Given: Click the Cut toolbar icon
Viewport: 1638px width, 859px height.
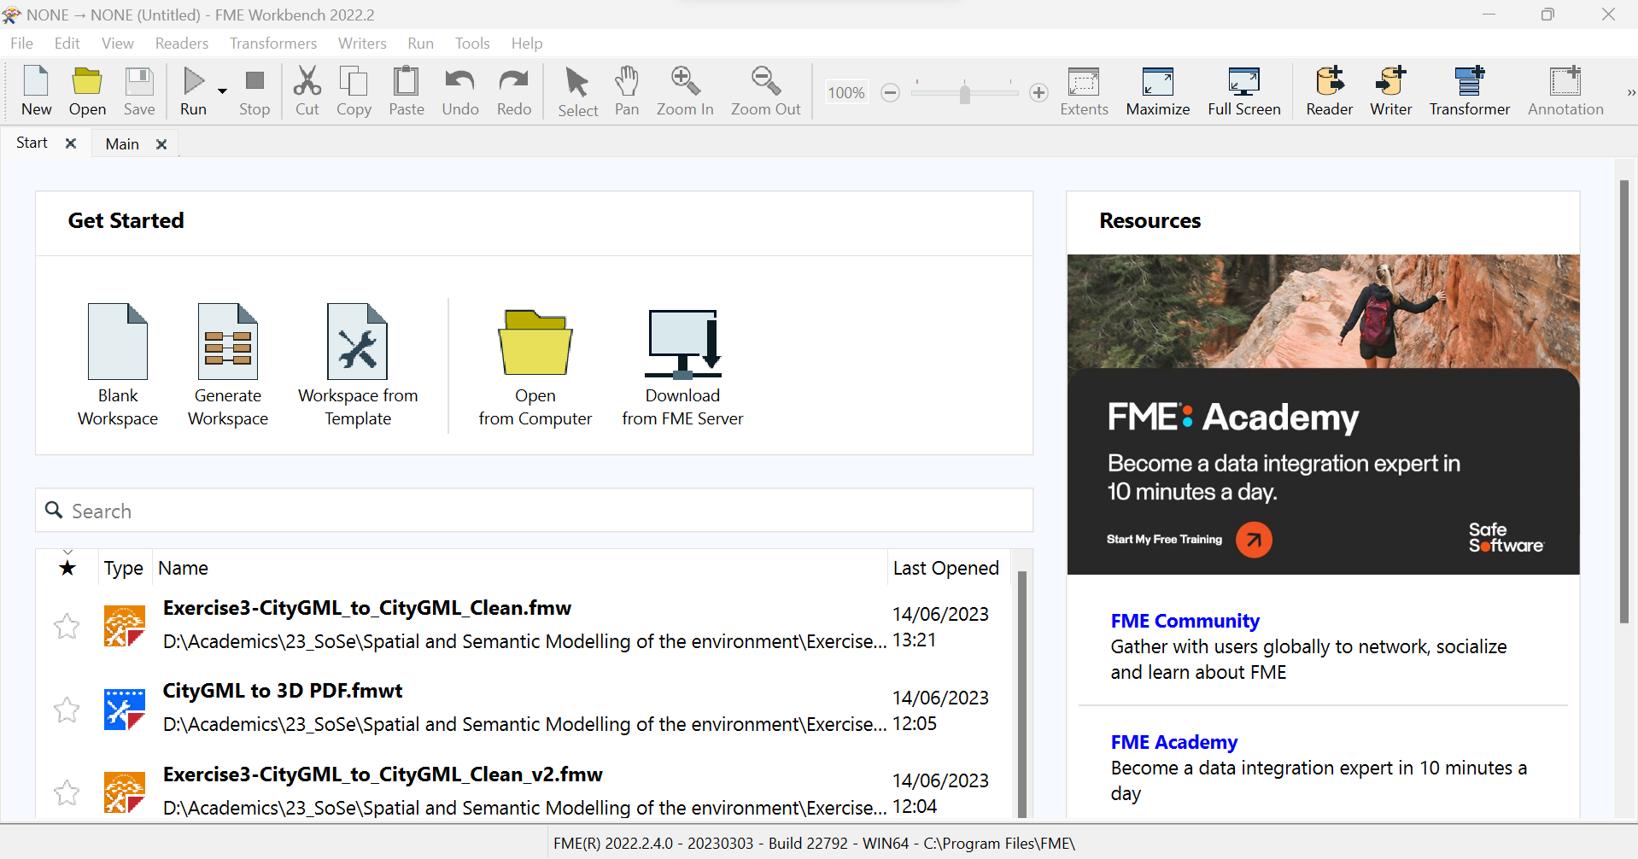Looking at the screenshot, I should pyautogui.click(x=307, y=91).
